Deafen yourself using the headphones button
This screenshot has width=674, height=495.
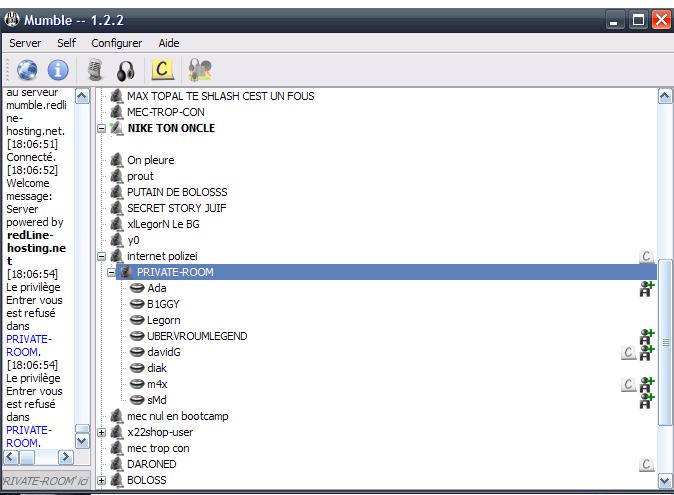126,70
